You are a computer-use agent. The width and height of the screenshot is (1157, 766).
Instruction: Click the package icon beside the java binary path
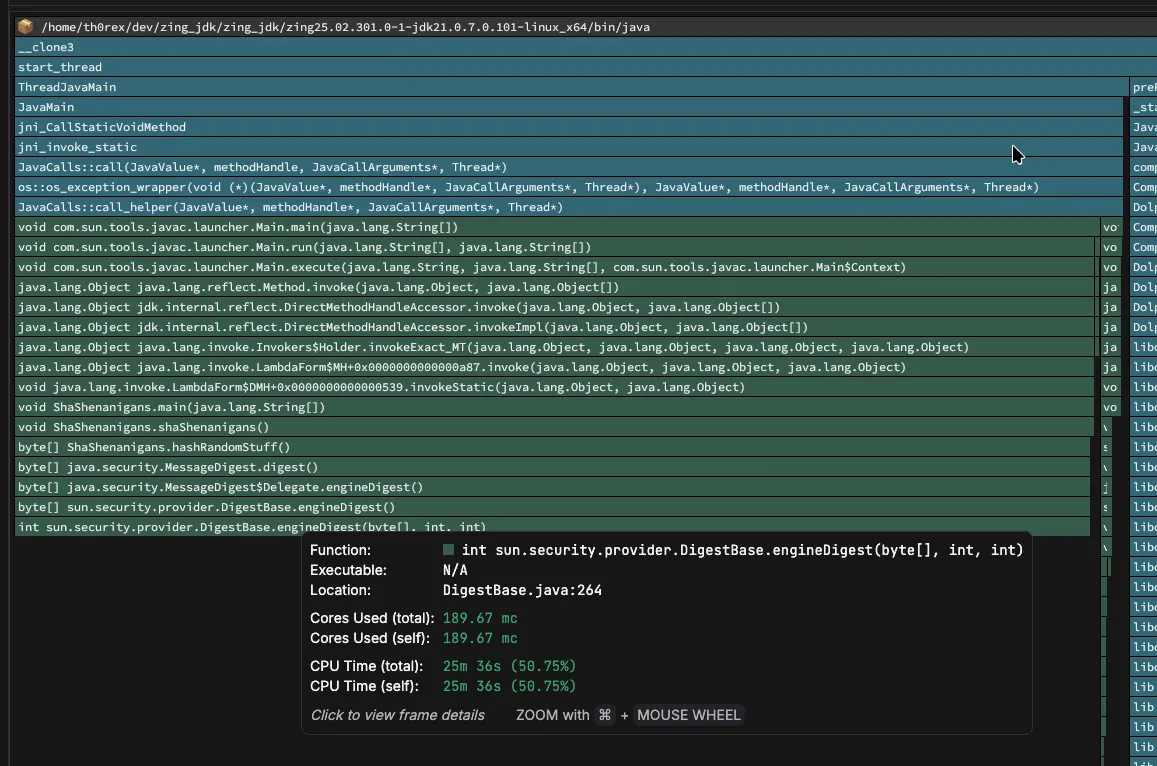click(x=23, y=26)
